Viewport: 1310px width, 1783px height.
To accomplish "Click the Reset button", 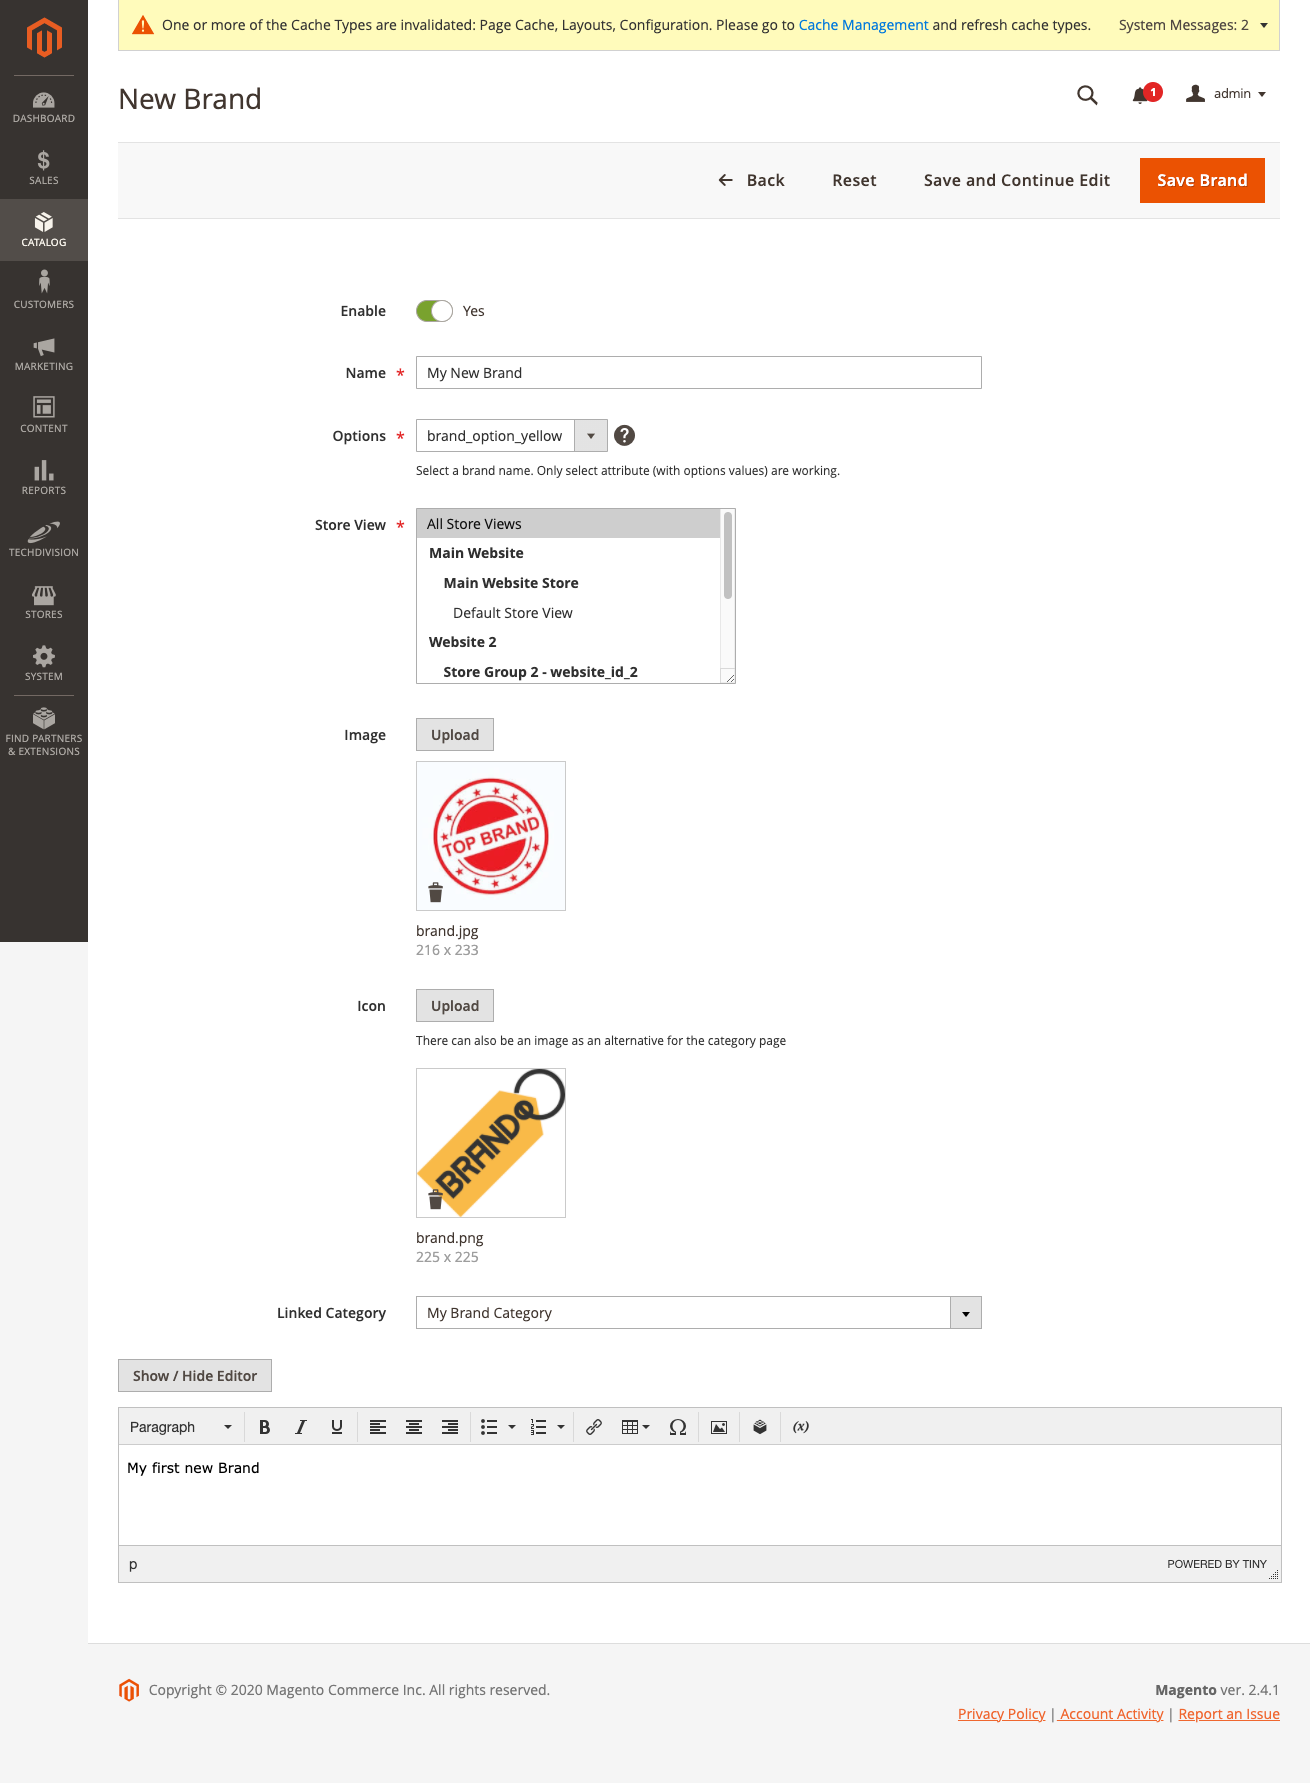I will click(854, 180).
